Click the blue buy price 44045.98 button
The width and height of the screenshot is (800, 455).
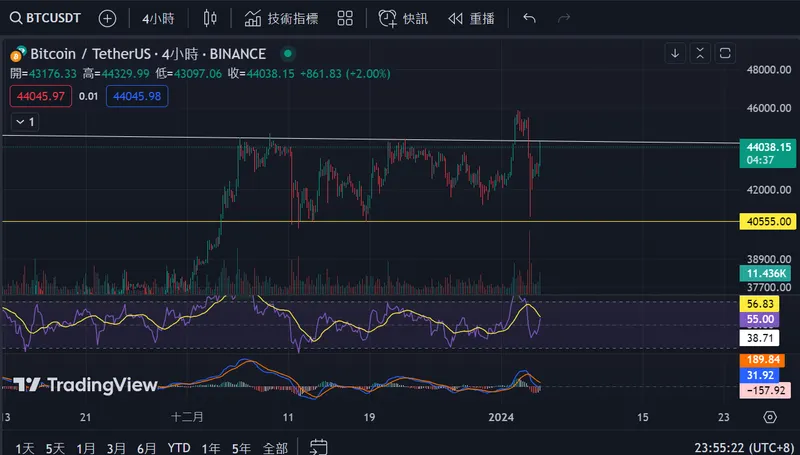139,96
